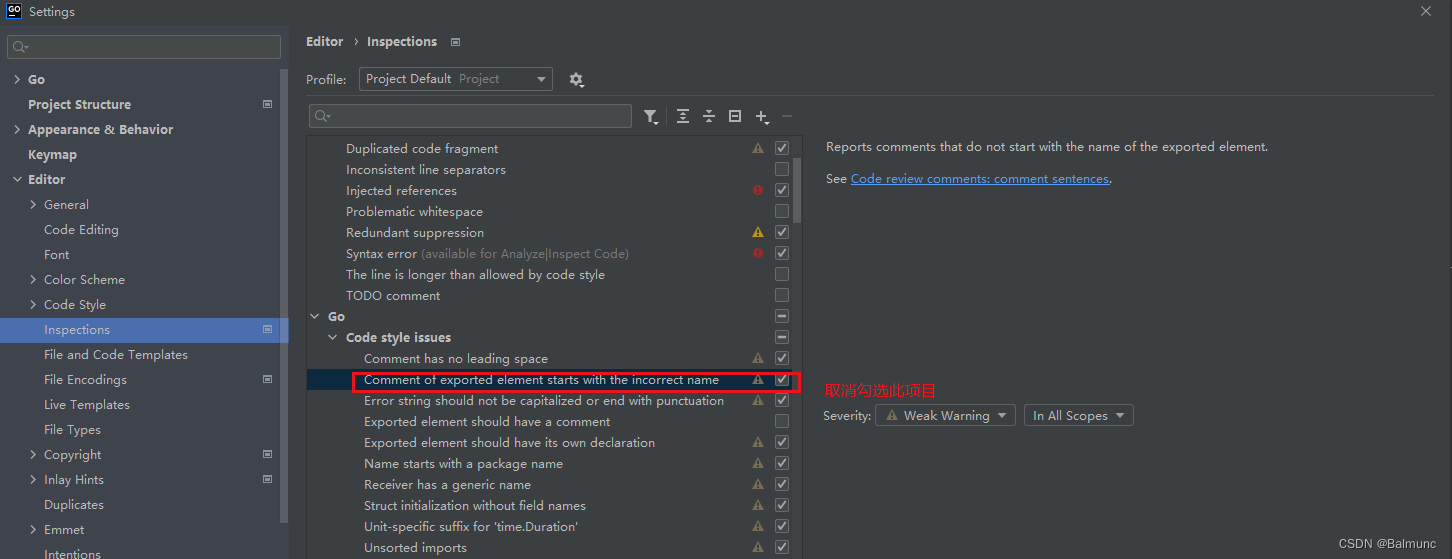Image resolution: width=1452 pixels, height=559 pixels.
Task: Expand Appearance & Behavior section
Action: 17,129
